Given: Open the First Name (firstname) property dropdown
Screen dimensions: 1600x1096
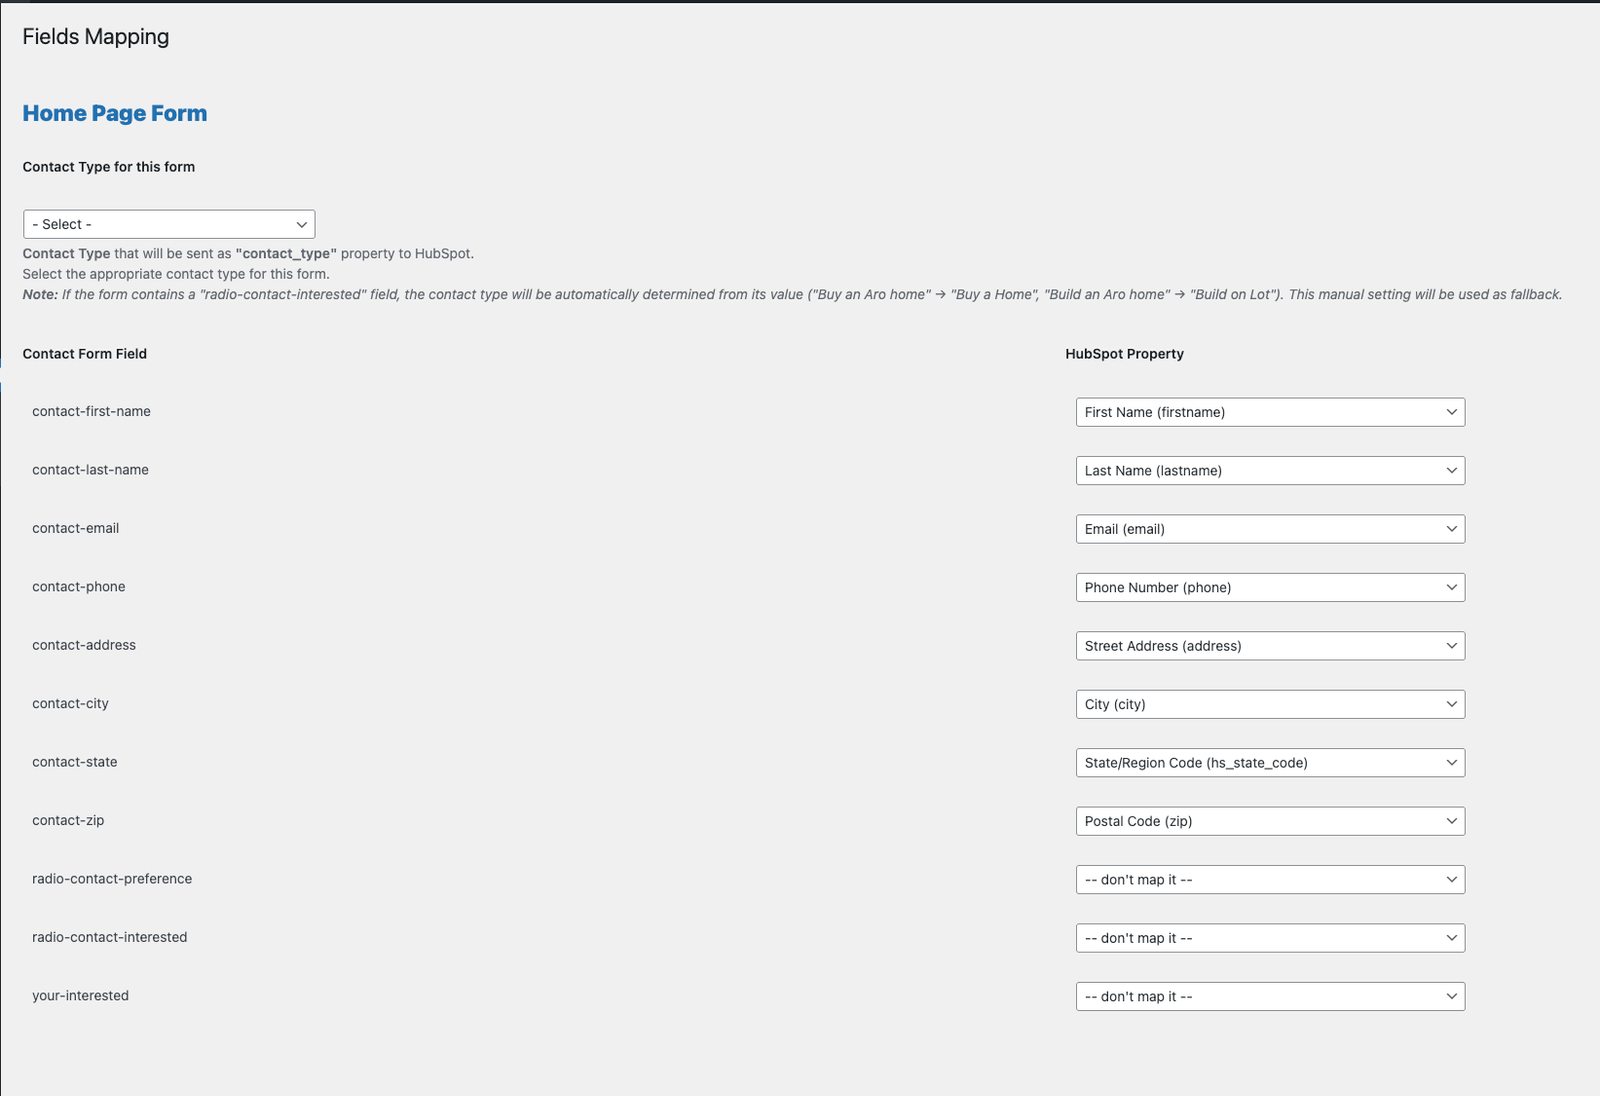Looking at the screenshot, I should [x=1270, y=412].
